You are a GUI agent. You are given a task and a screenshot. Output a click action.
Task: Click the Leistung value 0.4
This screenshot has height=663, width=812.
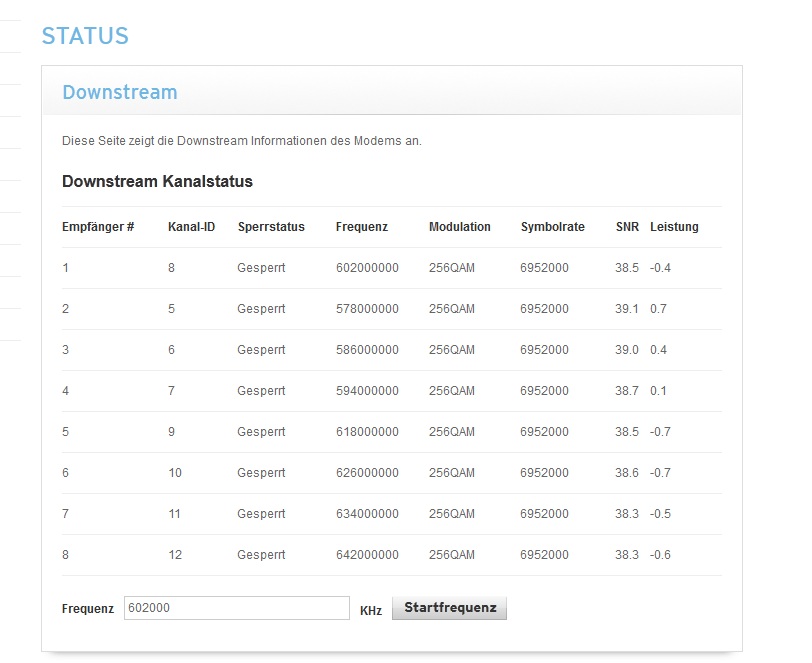658,350
